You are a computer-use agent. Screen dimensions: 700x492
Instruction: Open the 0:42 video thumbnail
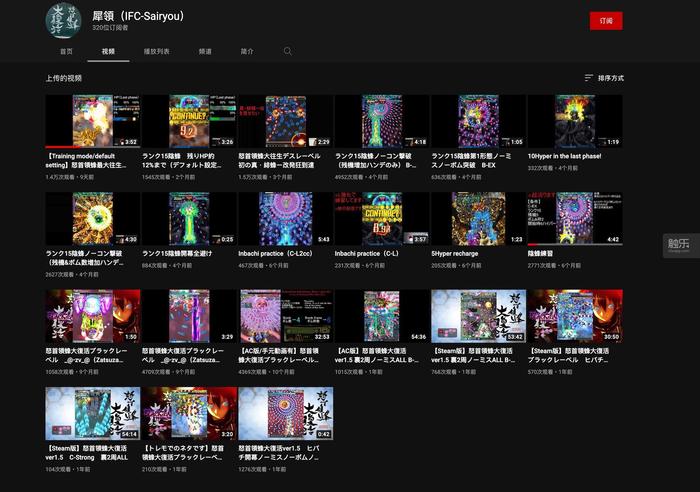[286, 413]
